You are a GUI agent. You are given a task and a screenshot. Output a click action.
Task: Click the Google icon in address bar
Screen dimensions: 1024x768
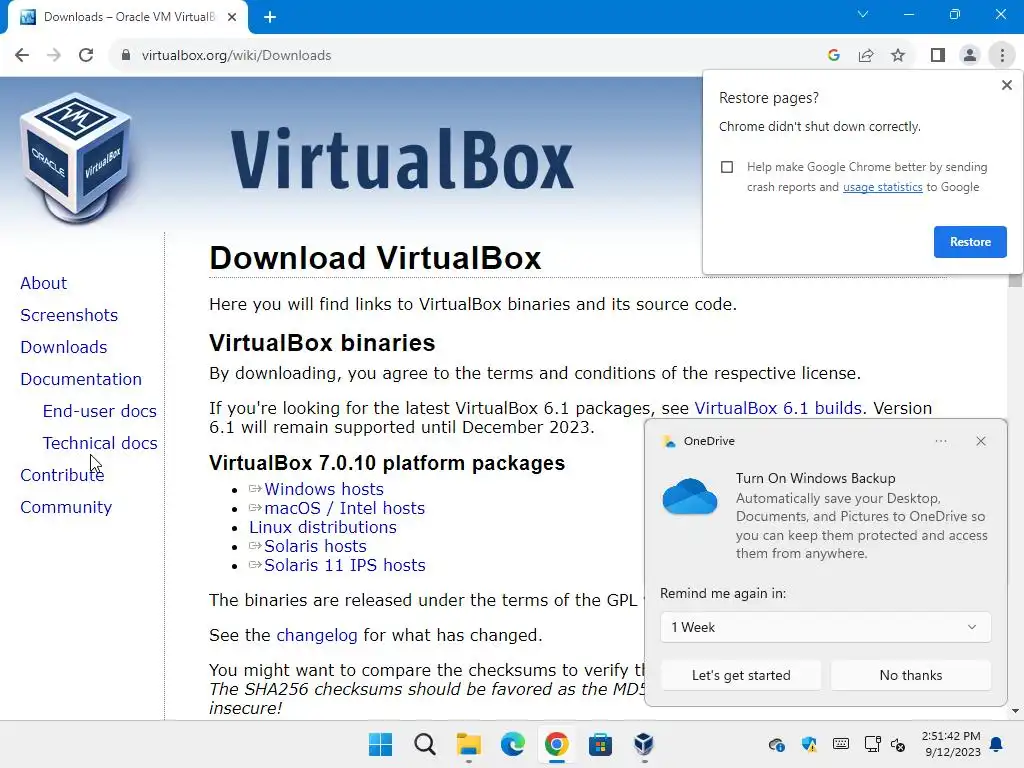click(x=833, y=56)
